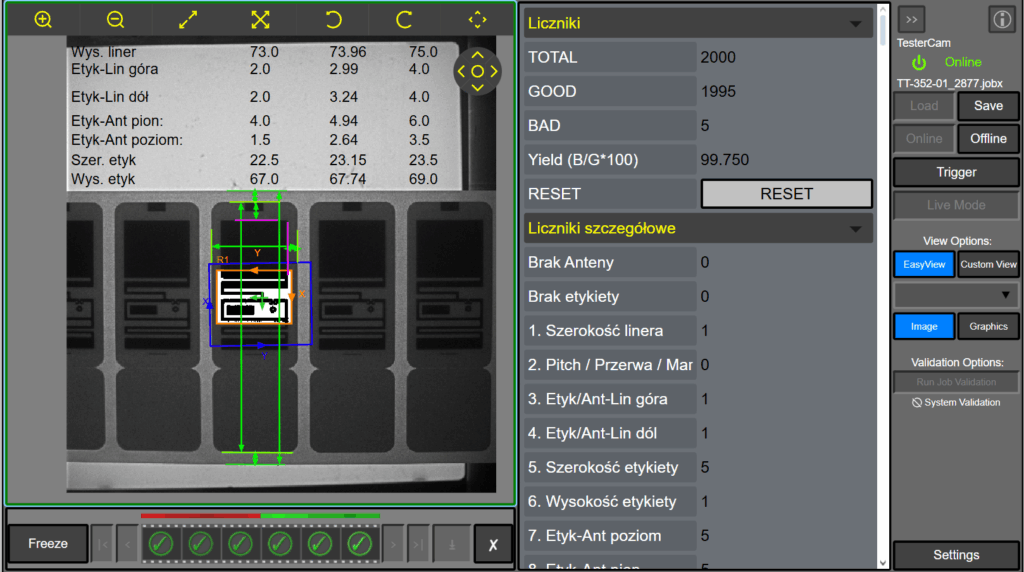
Task: Rotate image clockwise
Action: pos(405,20)
